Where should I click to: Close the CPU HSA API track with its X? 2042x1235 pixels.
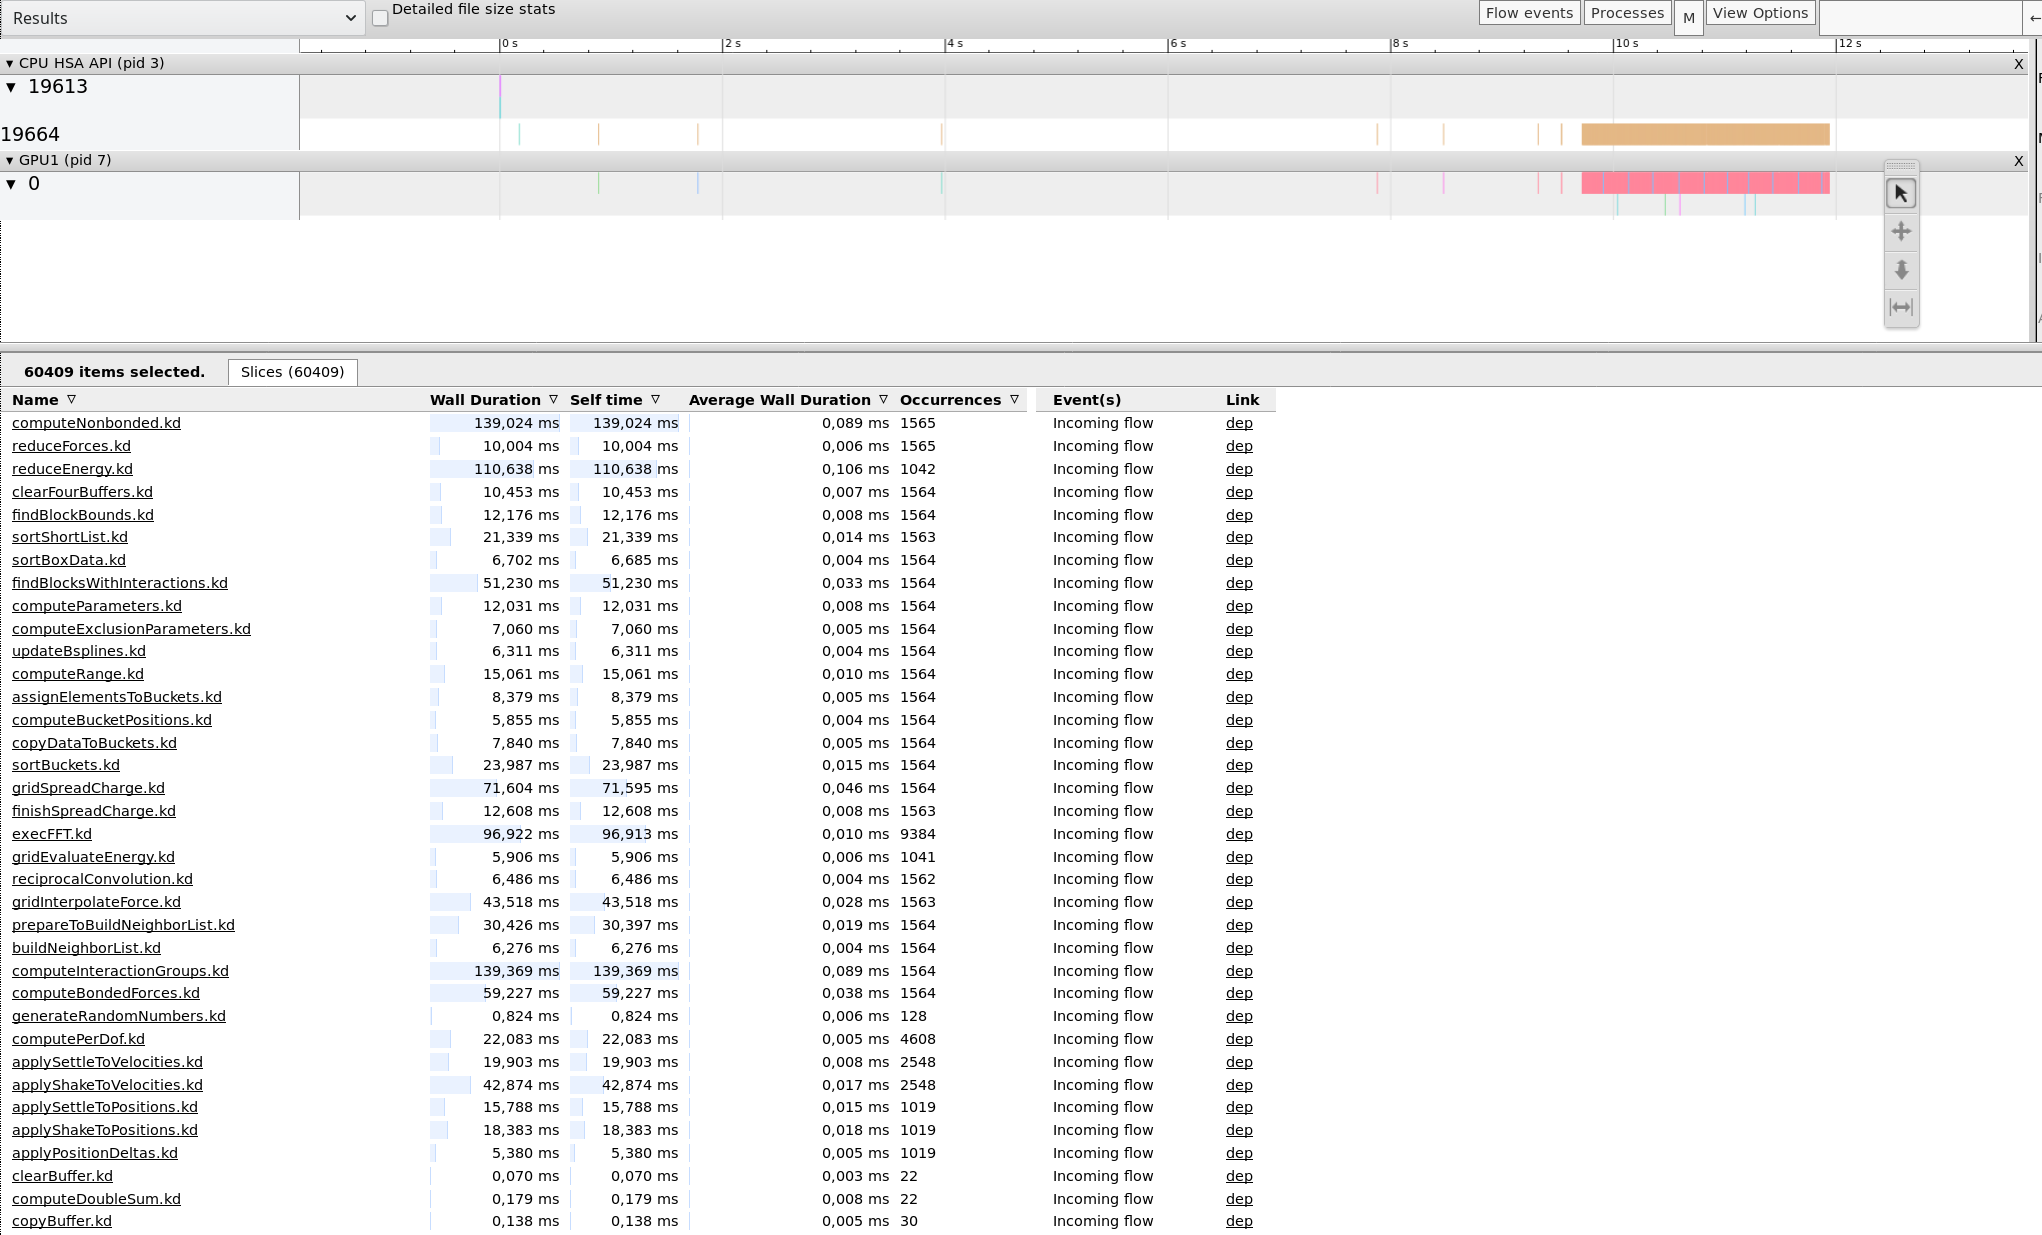[x=2019, y=63]
